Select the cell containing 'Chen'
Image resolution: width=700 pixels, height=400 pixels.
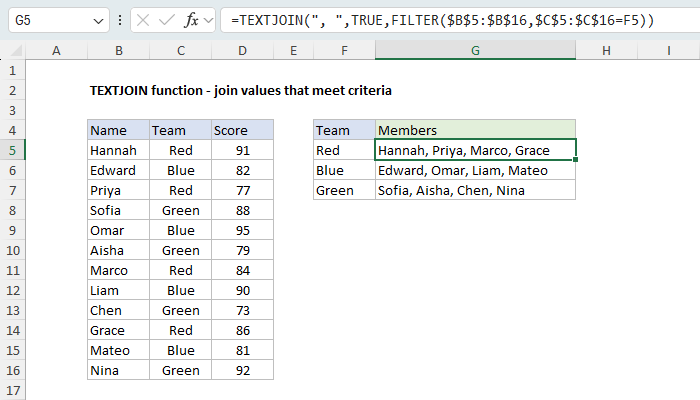(118, 310)
